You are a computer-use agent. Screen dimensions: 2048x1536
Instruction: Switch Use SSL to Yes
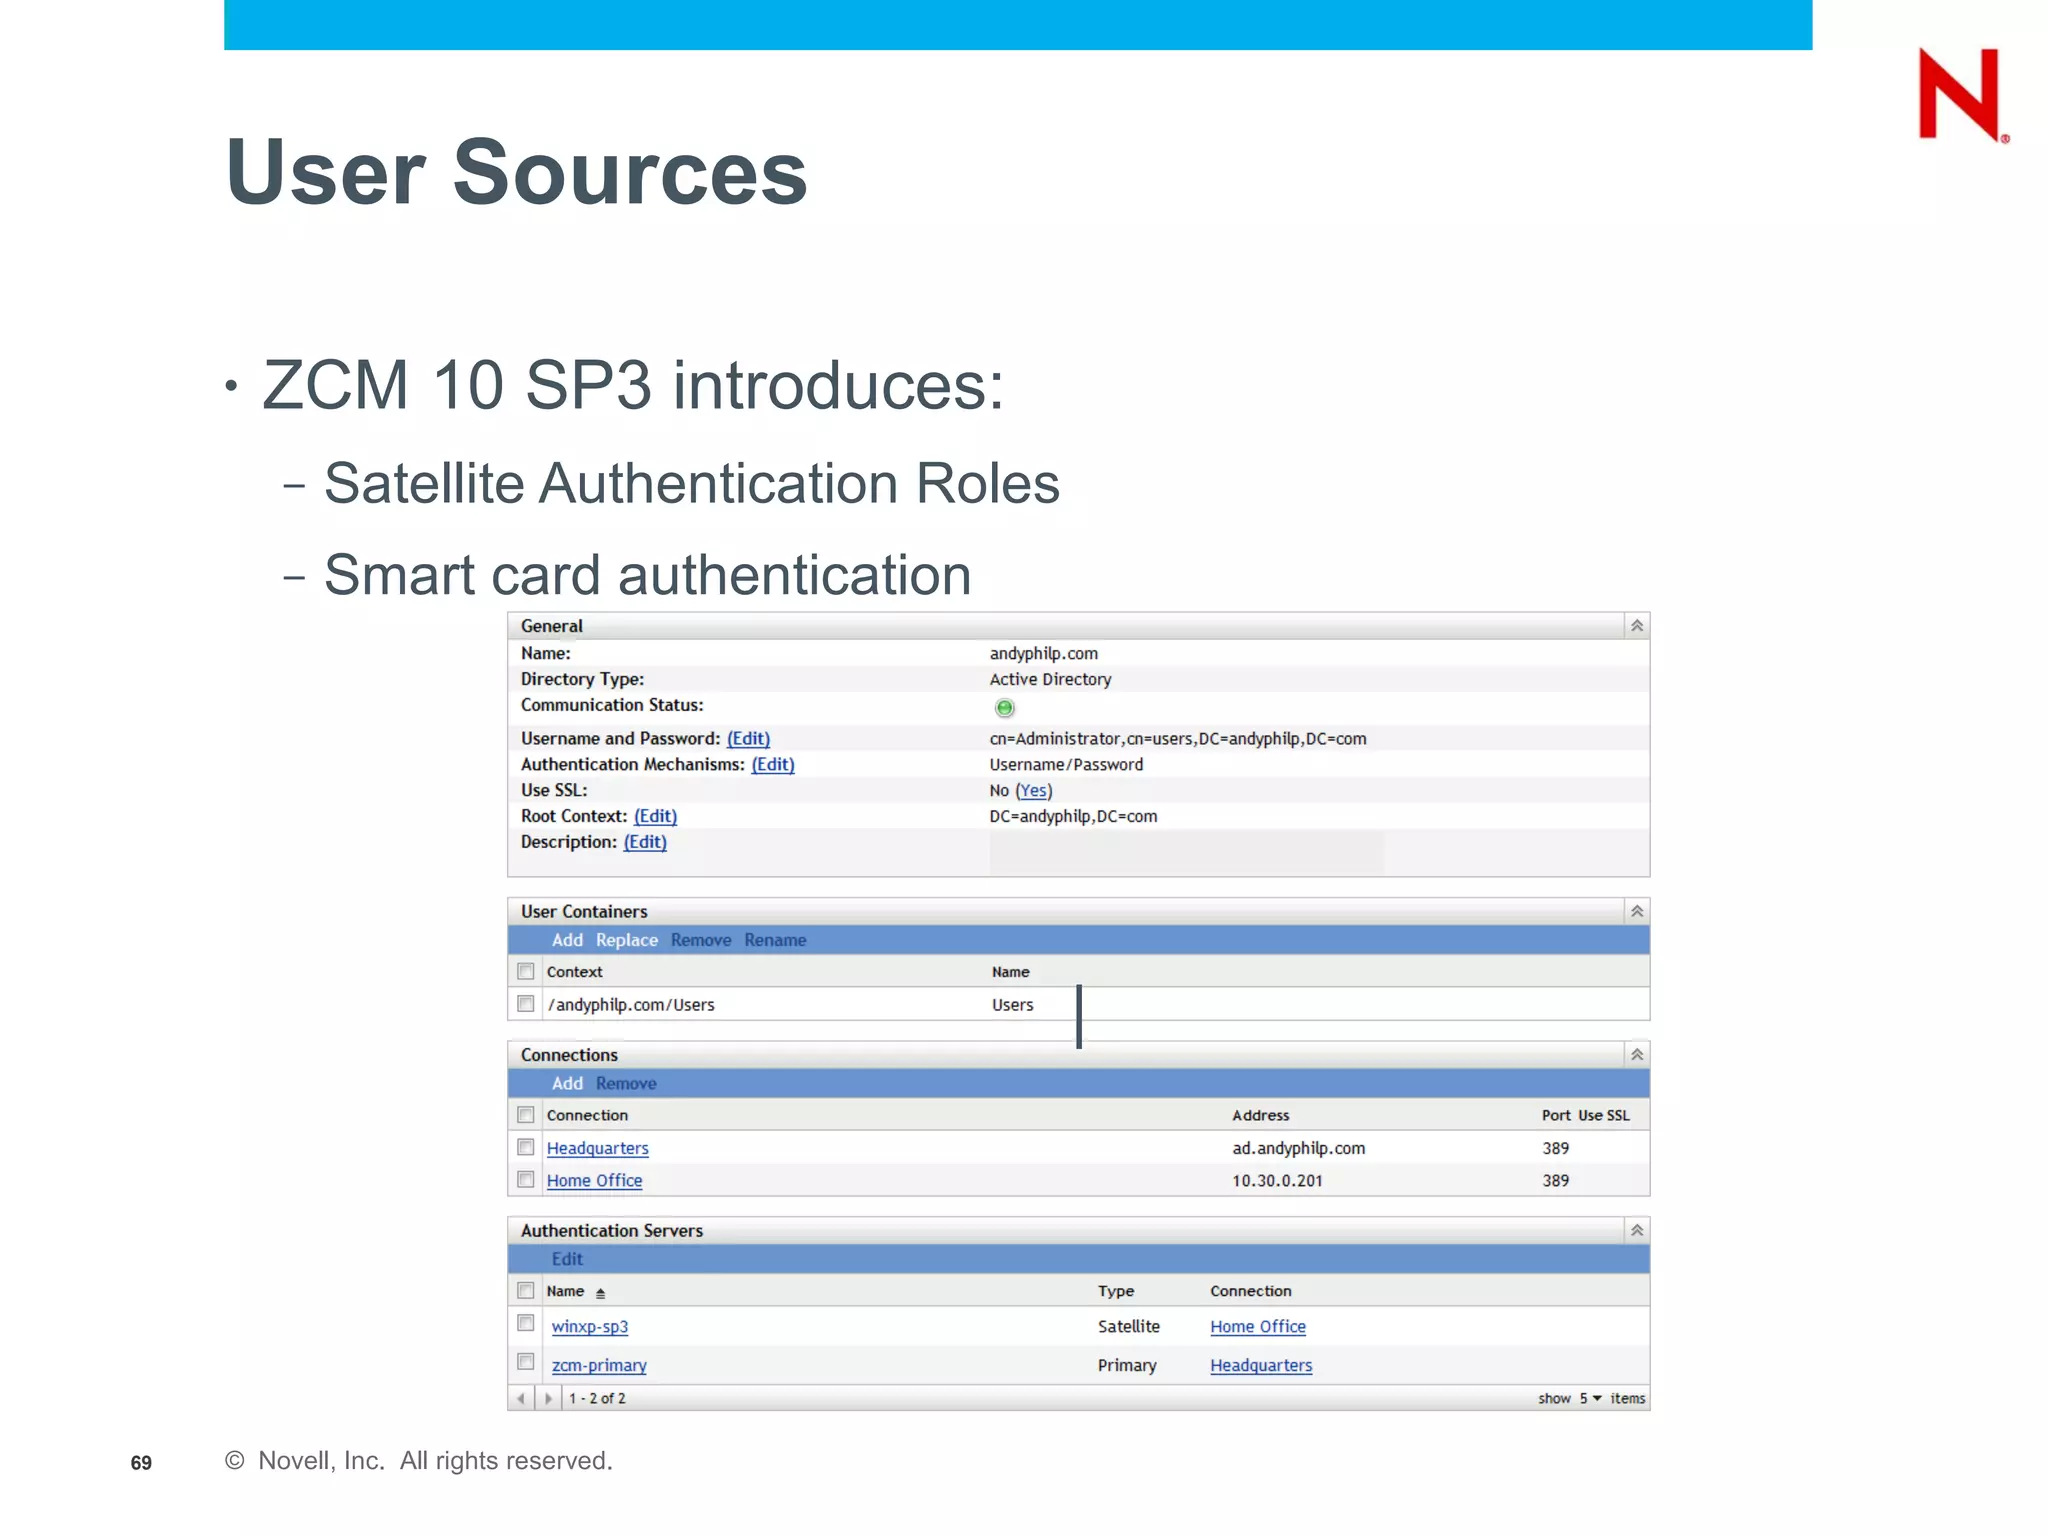1034,790
